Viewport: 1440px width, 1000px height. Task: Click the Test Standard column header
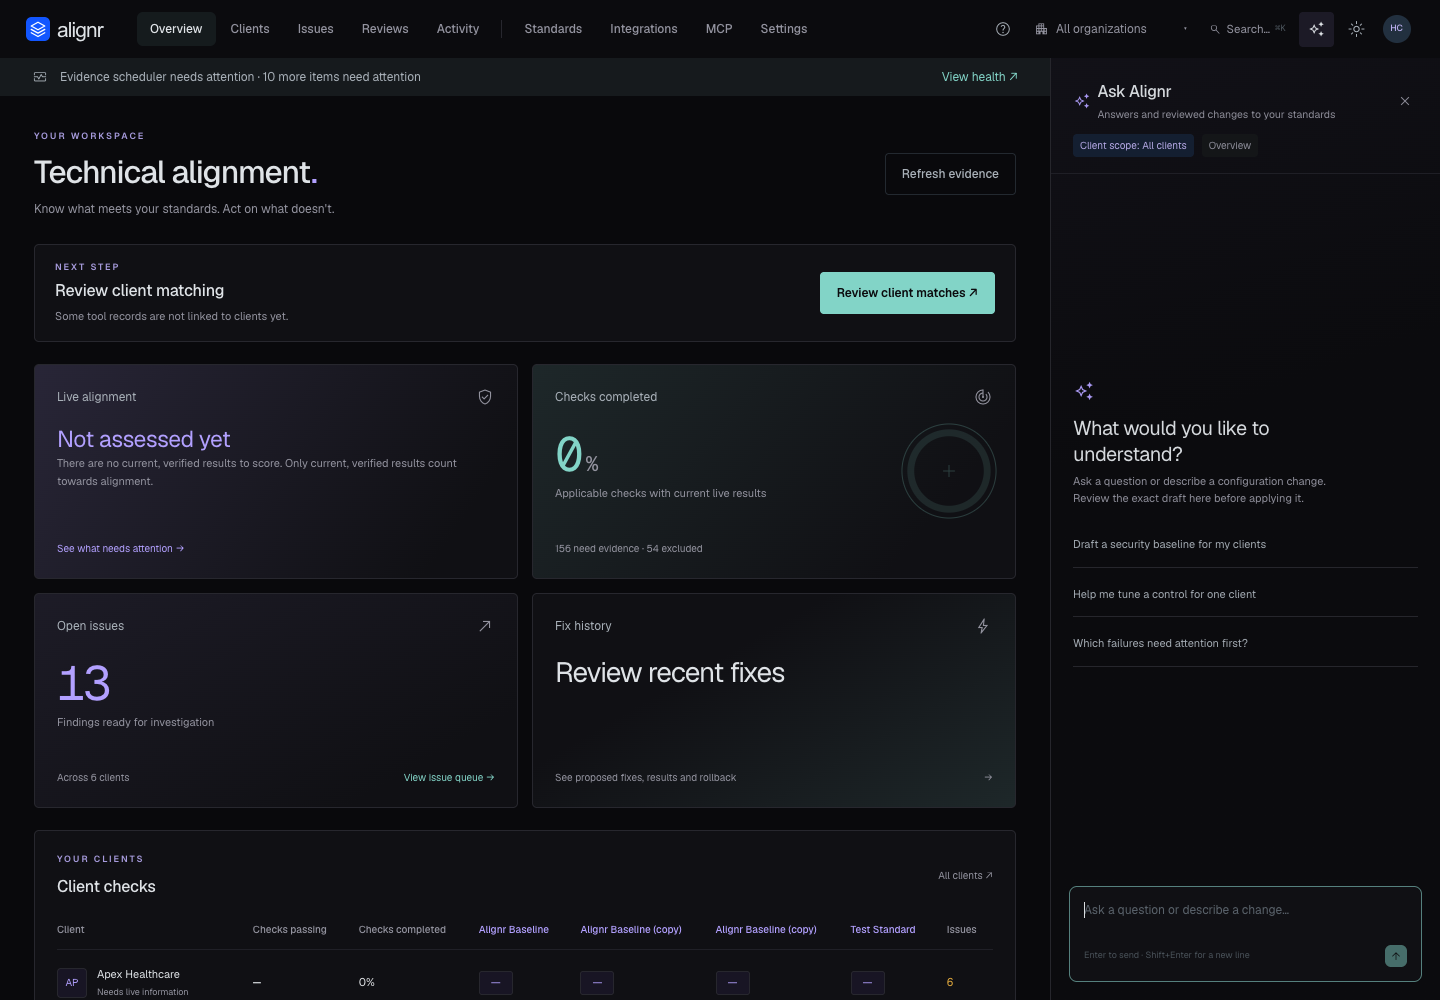pyautogui.click(x=883, y=930)
